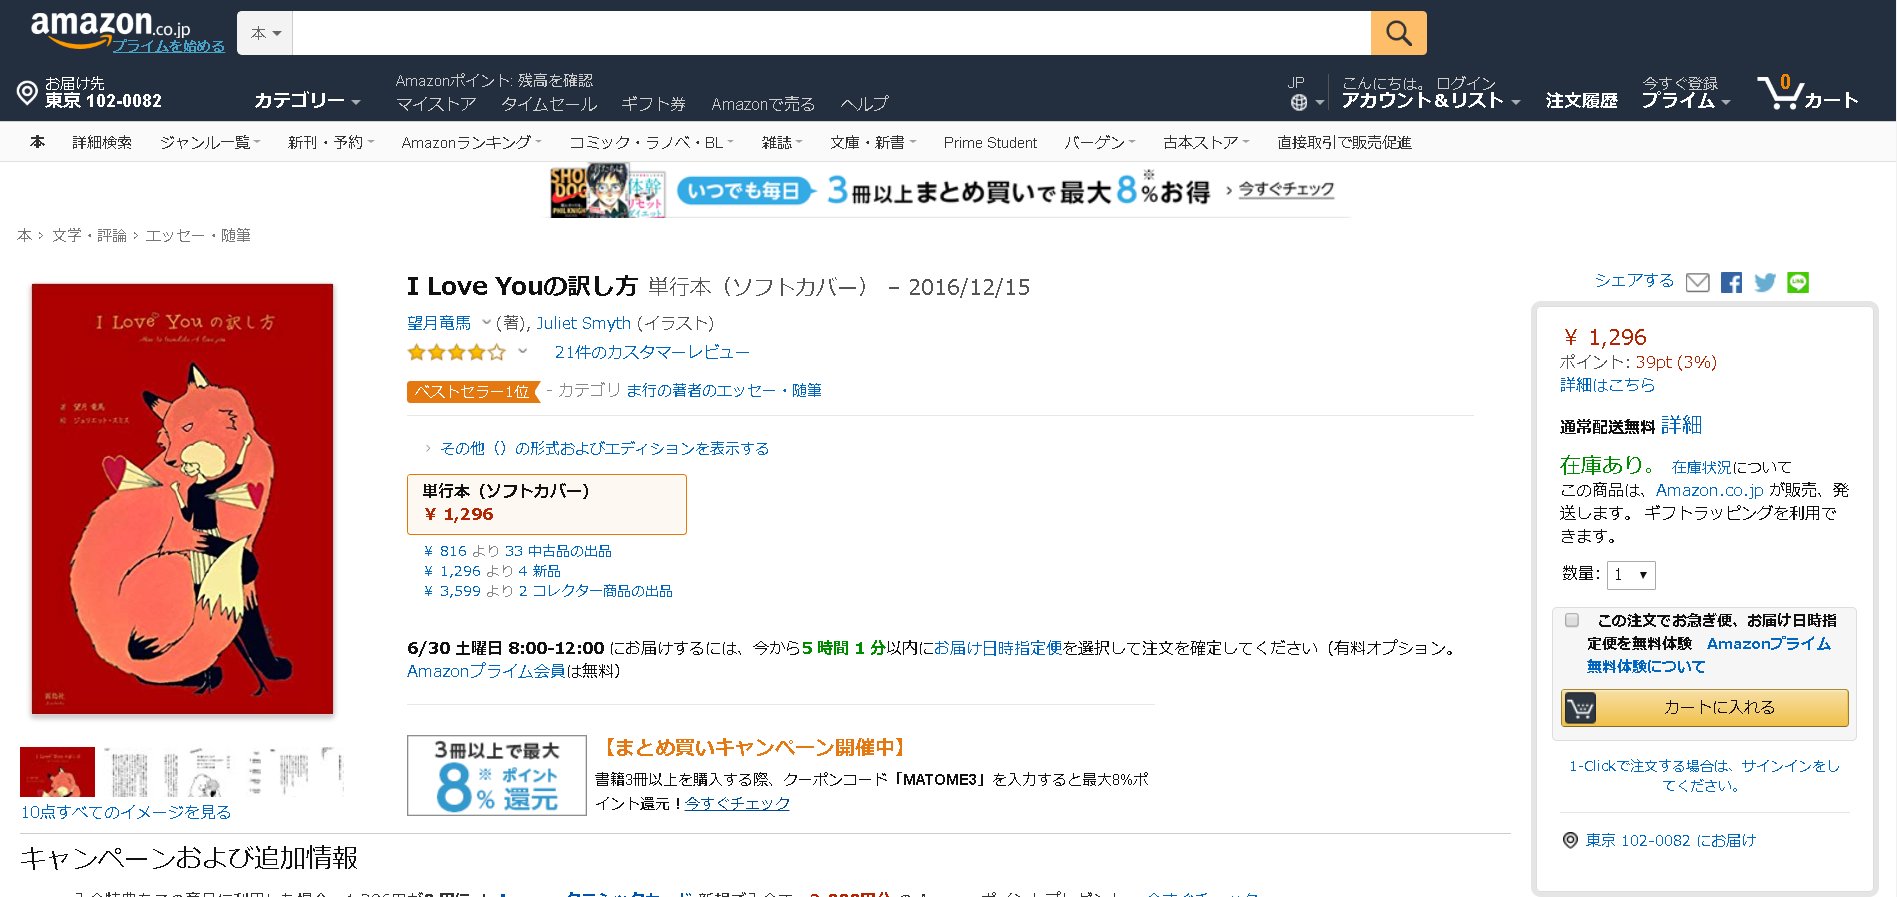Open 注文履歴 order history
The width and height of the screenshot is (1897, 897).
[1581, 100]
